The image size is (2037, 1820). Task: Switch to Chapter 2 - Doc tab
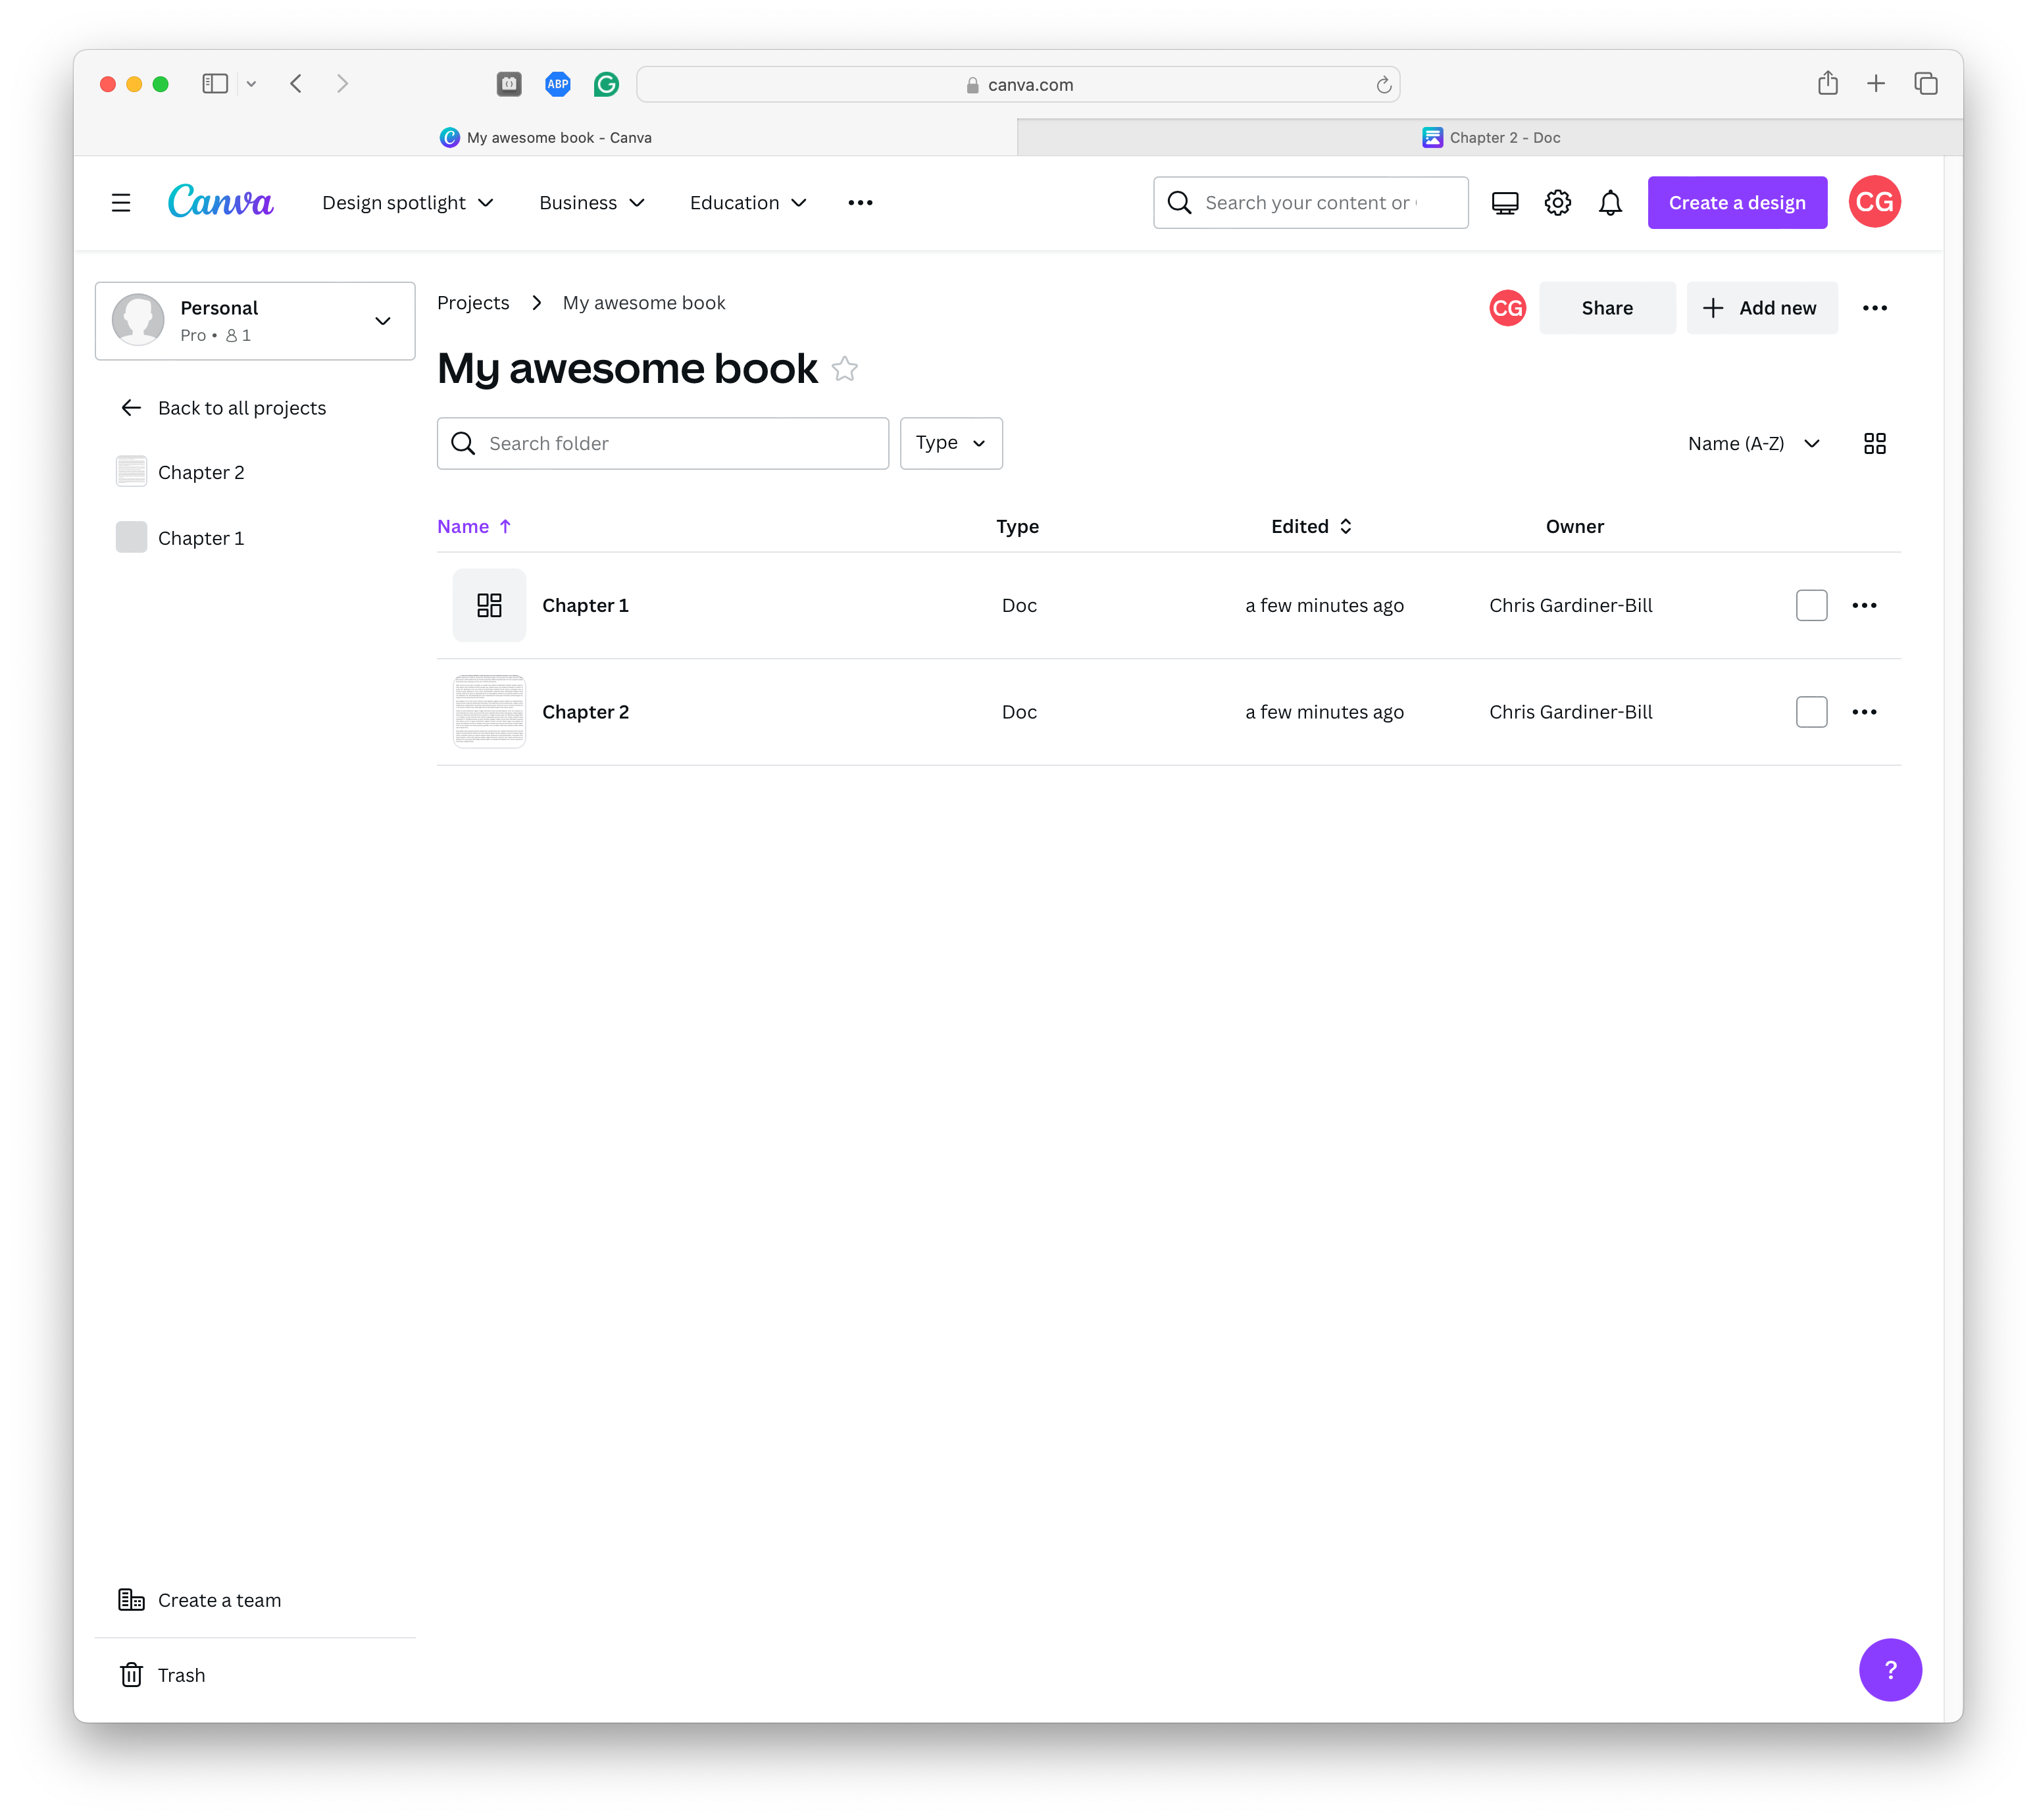pos(1490,138)
